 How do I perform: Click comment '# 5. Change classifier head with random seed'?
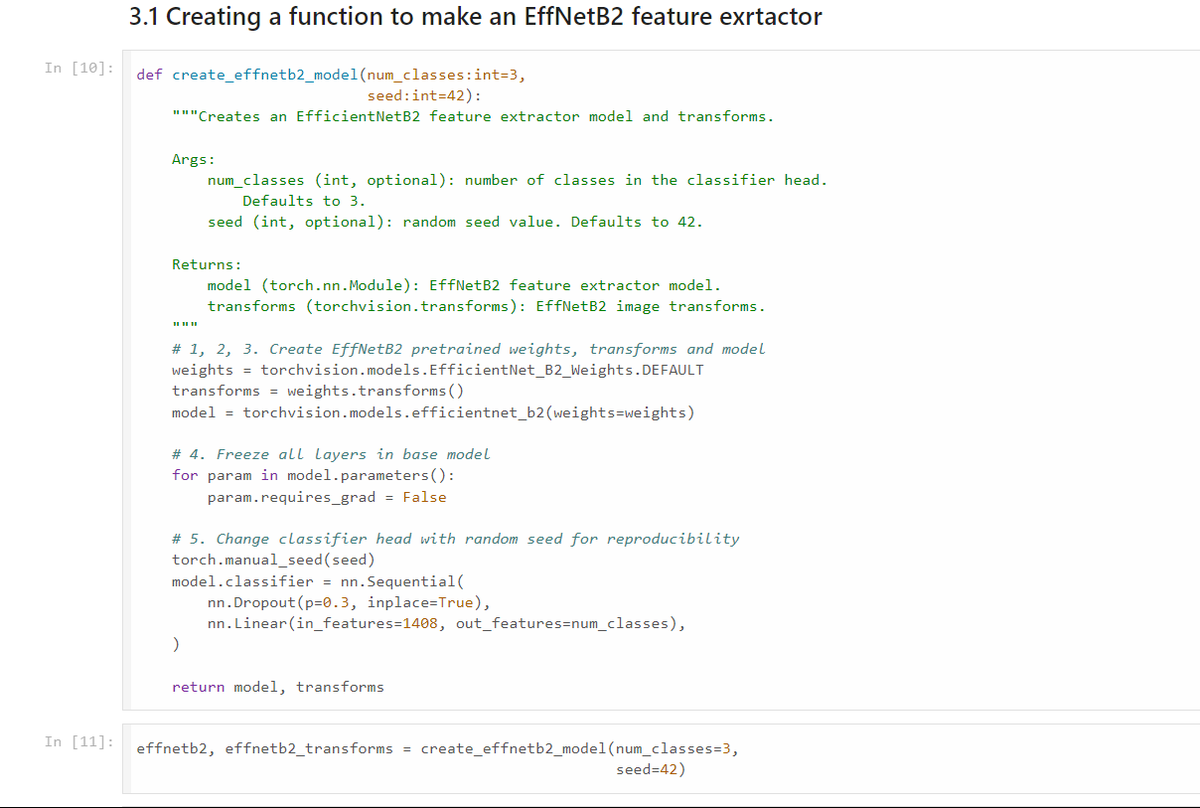pyautogui.click(x=456, y=539)
